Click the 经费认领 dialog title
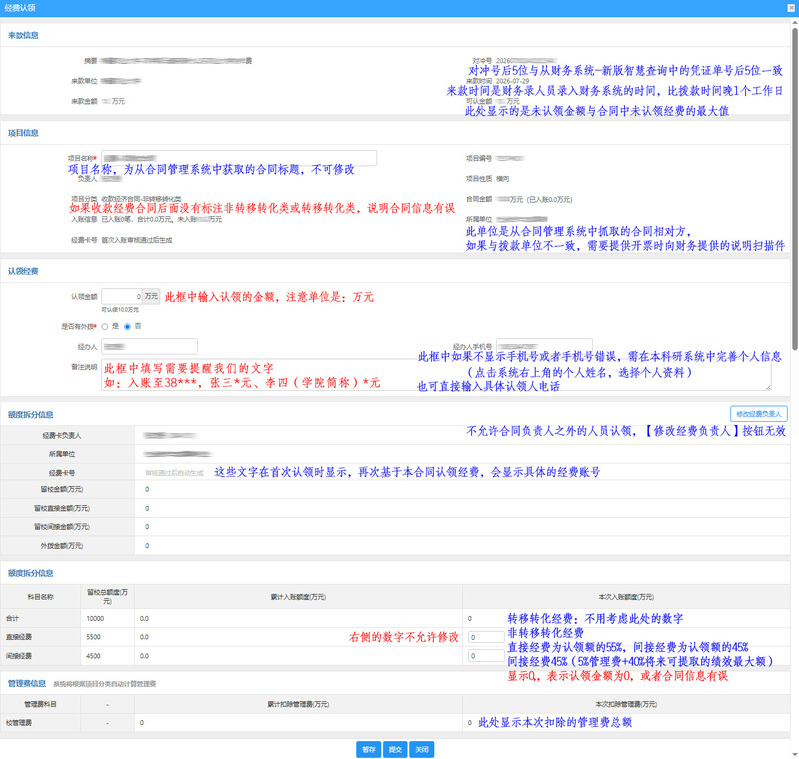Screen dimensions: 799x759 [20, 8]
